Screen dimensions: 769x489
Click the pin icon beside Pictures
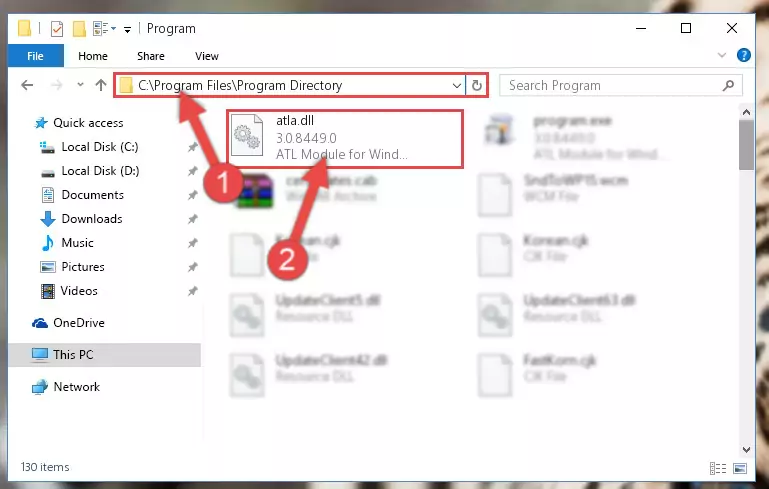tap(192, 267)
